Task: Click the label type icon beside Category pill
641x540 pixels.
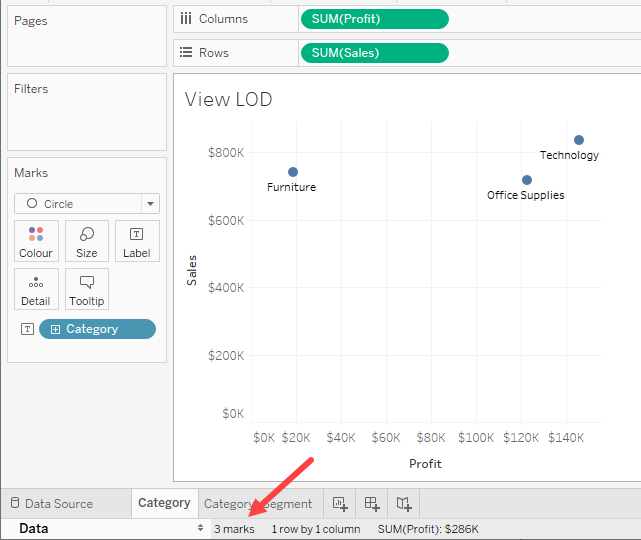Action: 27,329
